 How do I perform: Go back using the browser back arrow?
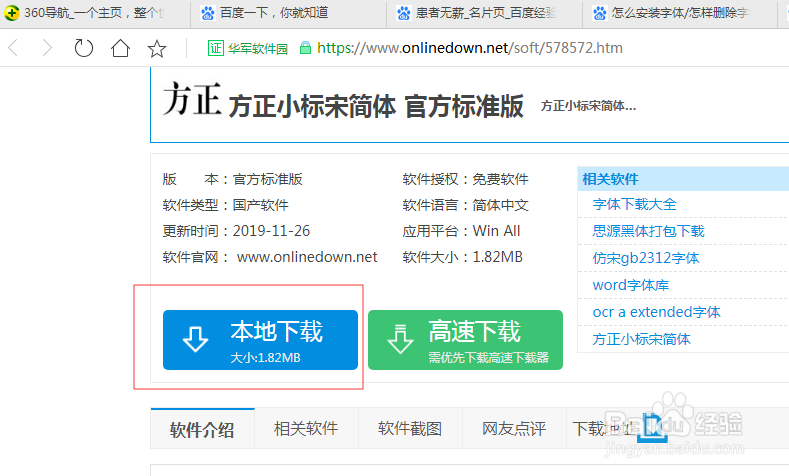(14, 48)
